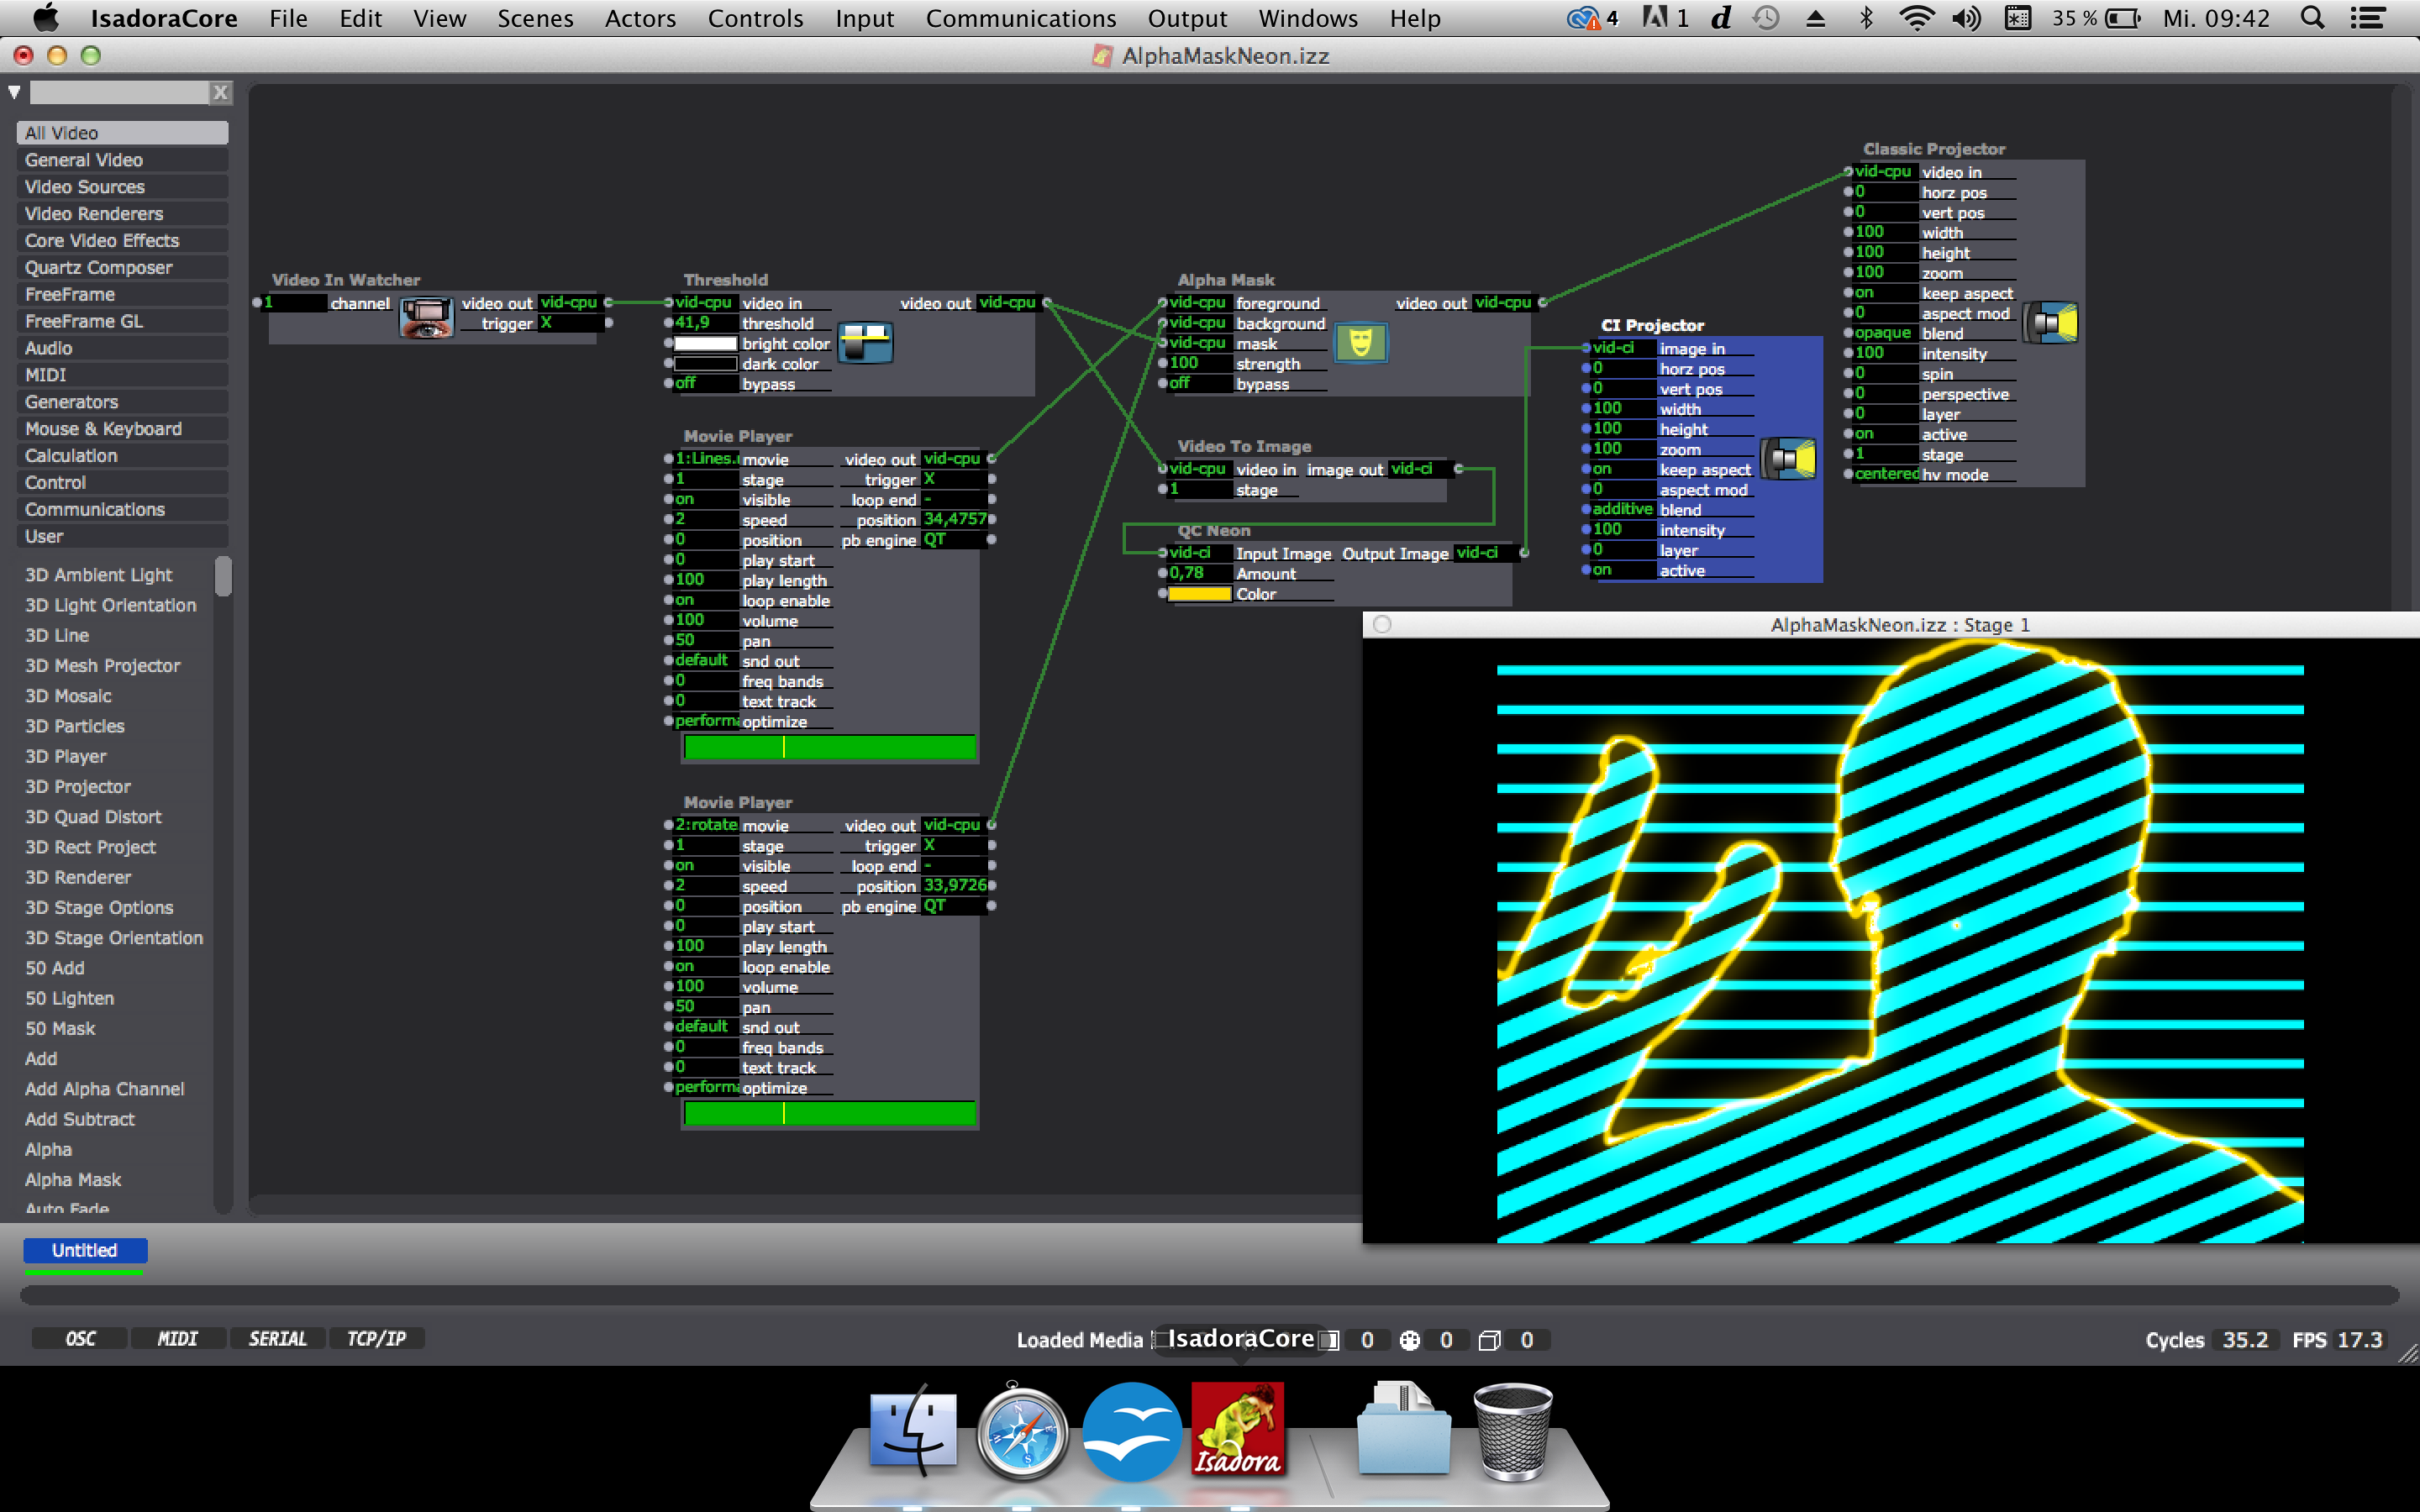Click the Time Machine menu bar icon
This screenshot has height=1512, width=2420.
[x=1766, y=18]
